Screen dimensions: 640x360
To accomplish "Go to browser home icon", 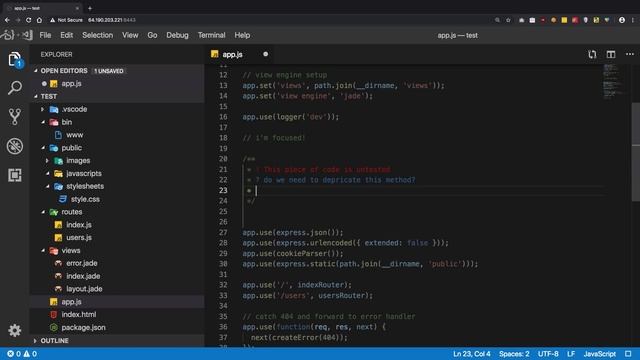I will tap(39, 20).
